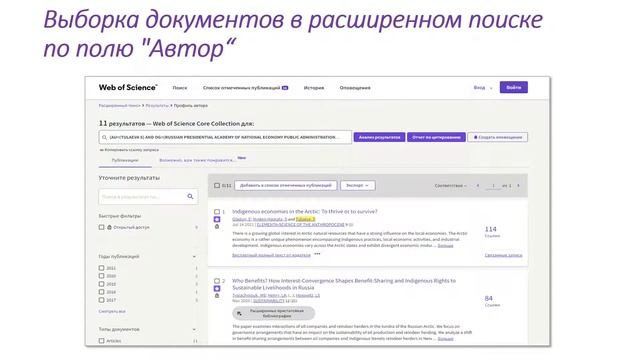This screenshot has height=360, width=640.
Task: Click the three-dots more options on result 1
Action: pyautogui.click(x=317, y=254)
